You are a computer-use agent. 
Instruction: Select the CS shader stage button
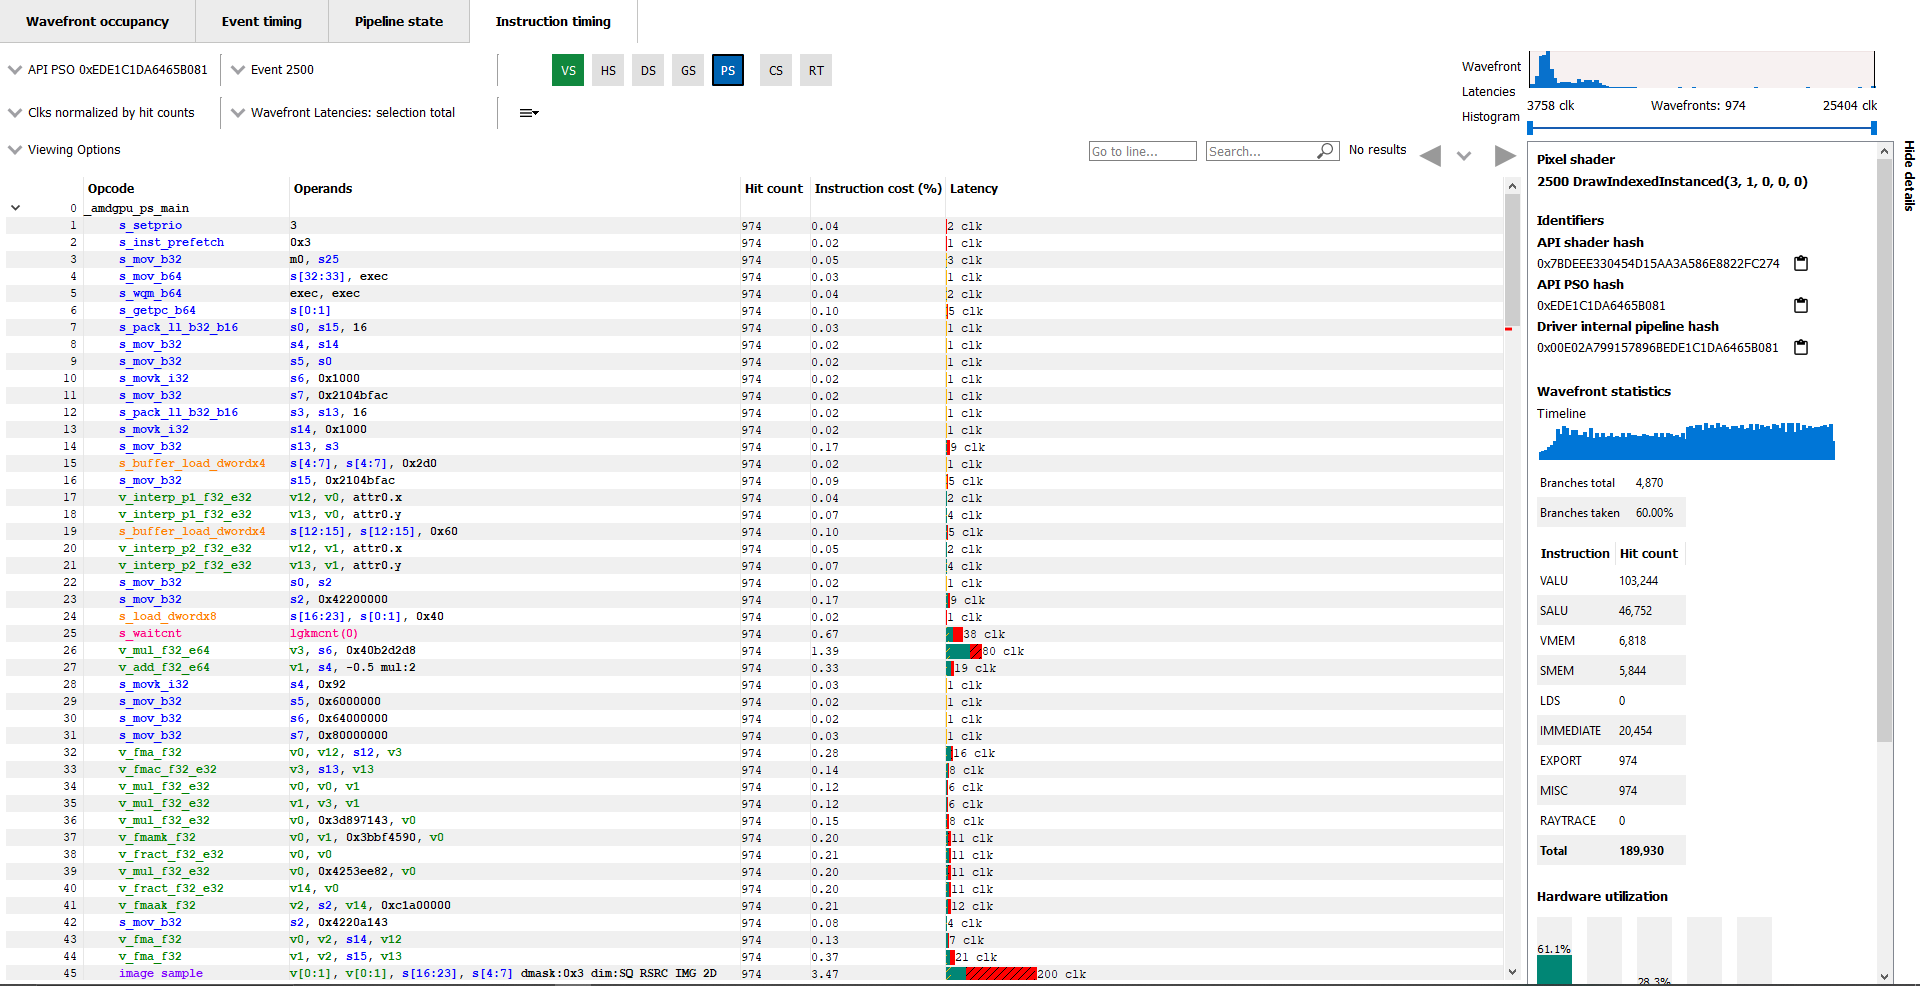tap(775, 70)
